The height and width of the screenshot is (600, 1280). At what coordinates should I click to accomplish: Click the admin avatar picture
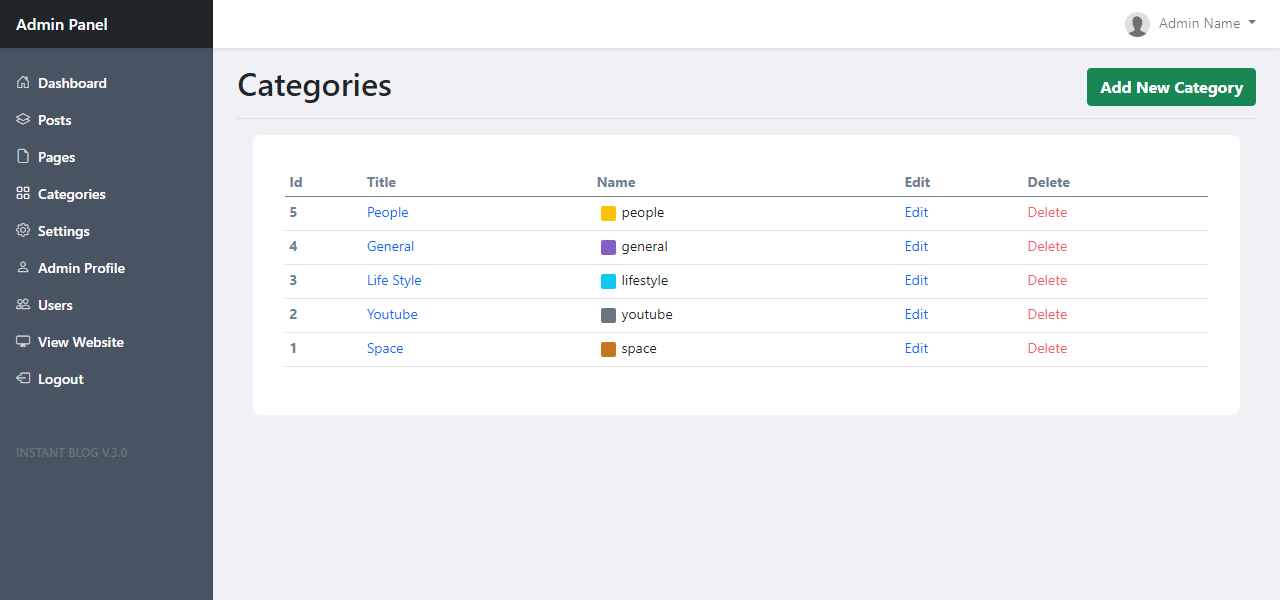(1137, 24)
